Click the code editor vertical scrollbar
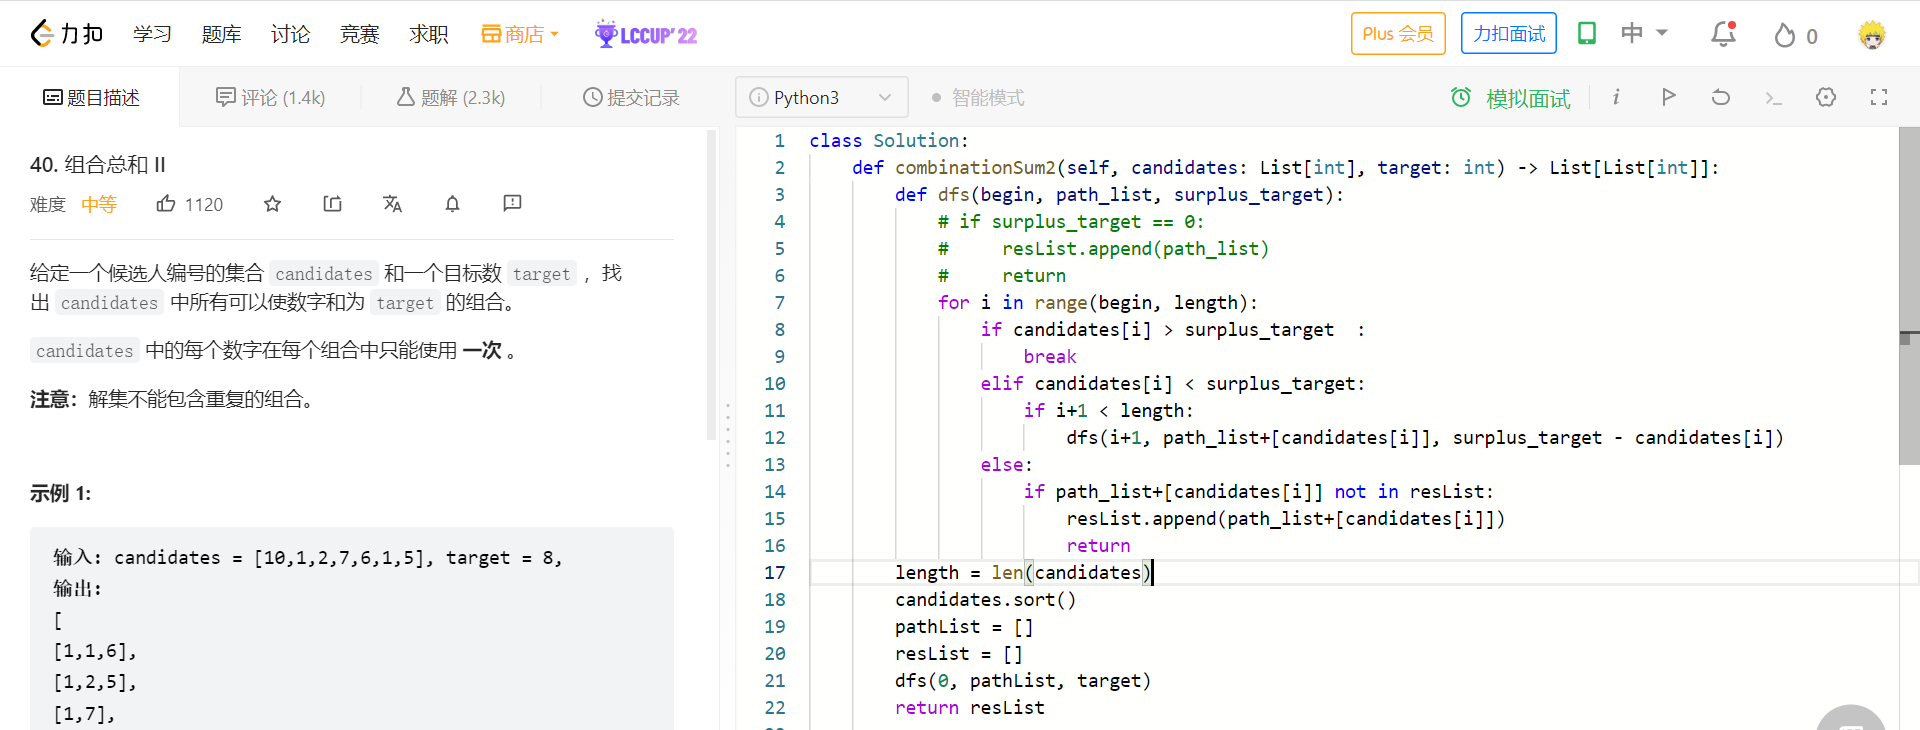 tap(1909, 297)
